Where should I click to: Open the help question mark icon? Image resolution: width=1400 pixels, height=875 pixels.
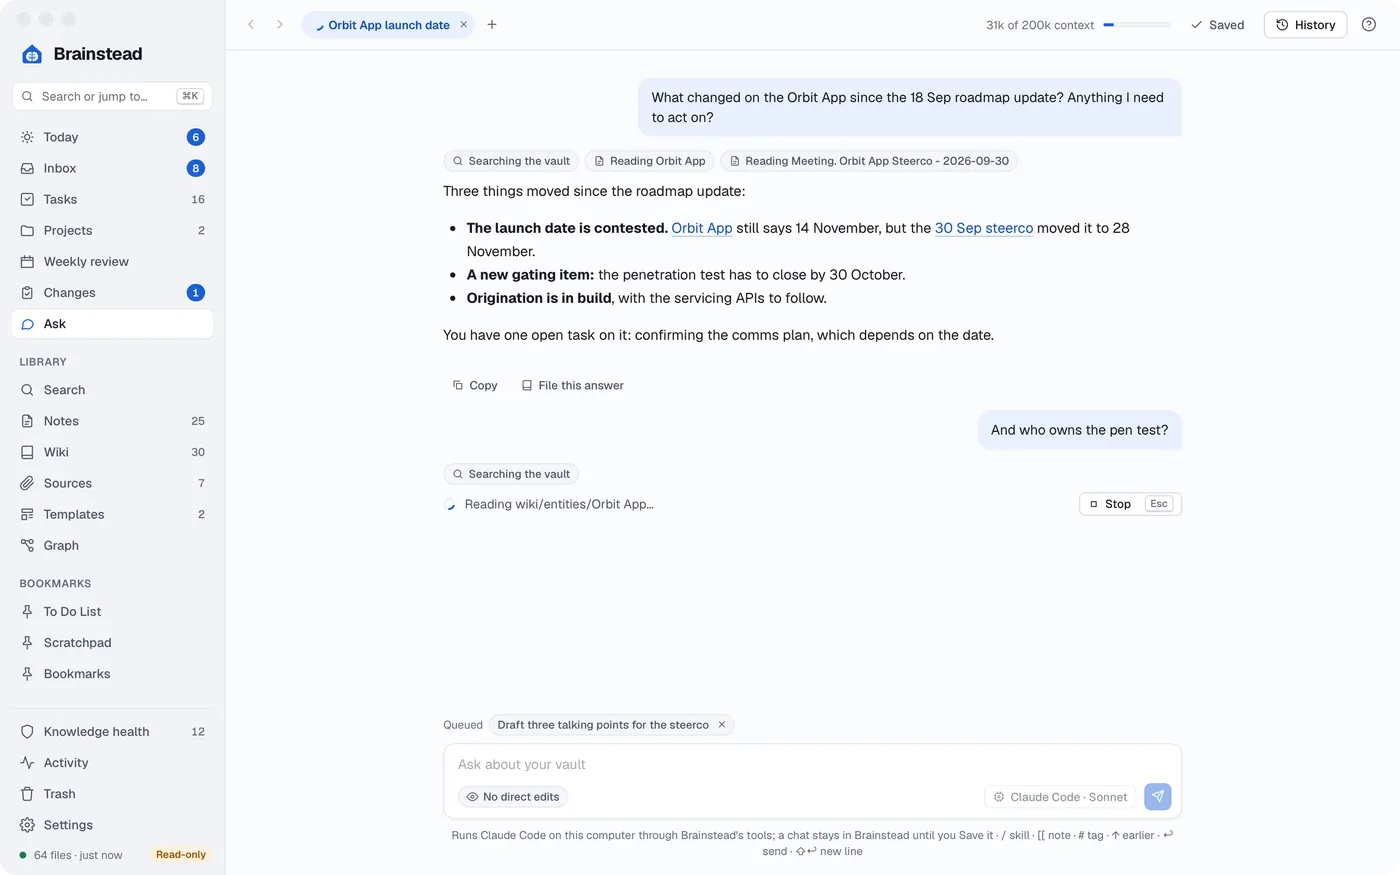click(x=1369, y=25)
